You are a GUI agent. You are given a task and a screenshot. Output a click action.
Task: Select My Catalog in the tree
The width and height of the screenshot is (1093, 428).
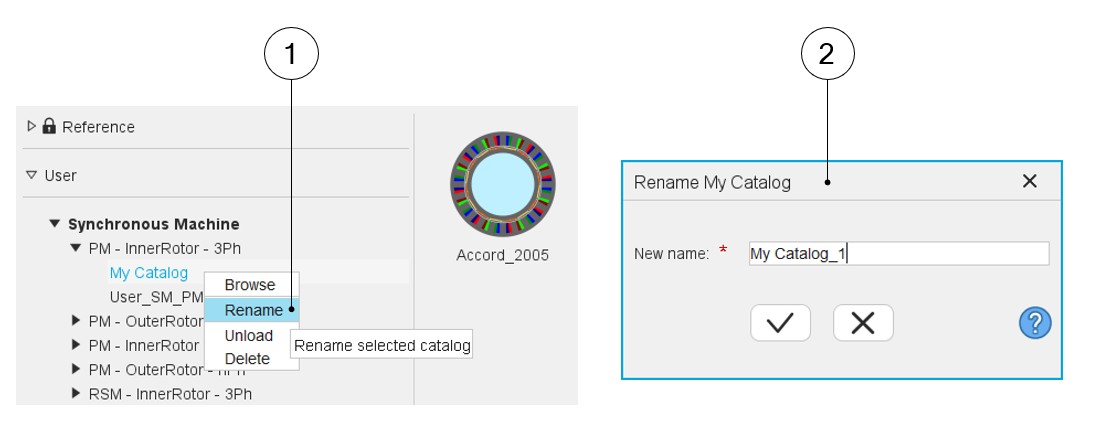tap(148, 272)
